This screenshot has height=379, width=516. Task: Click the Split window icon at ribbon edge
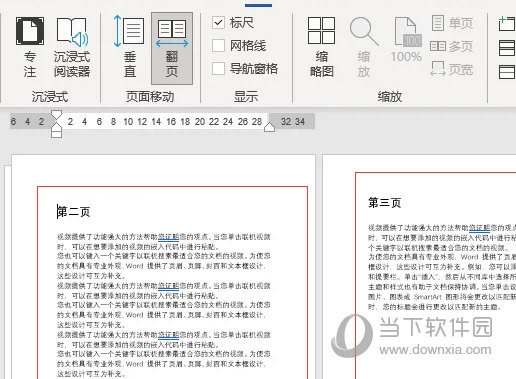(x=507, y=72)
